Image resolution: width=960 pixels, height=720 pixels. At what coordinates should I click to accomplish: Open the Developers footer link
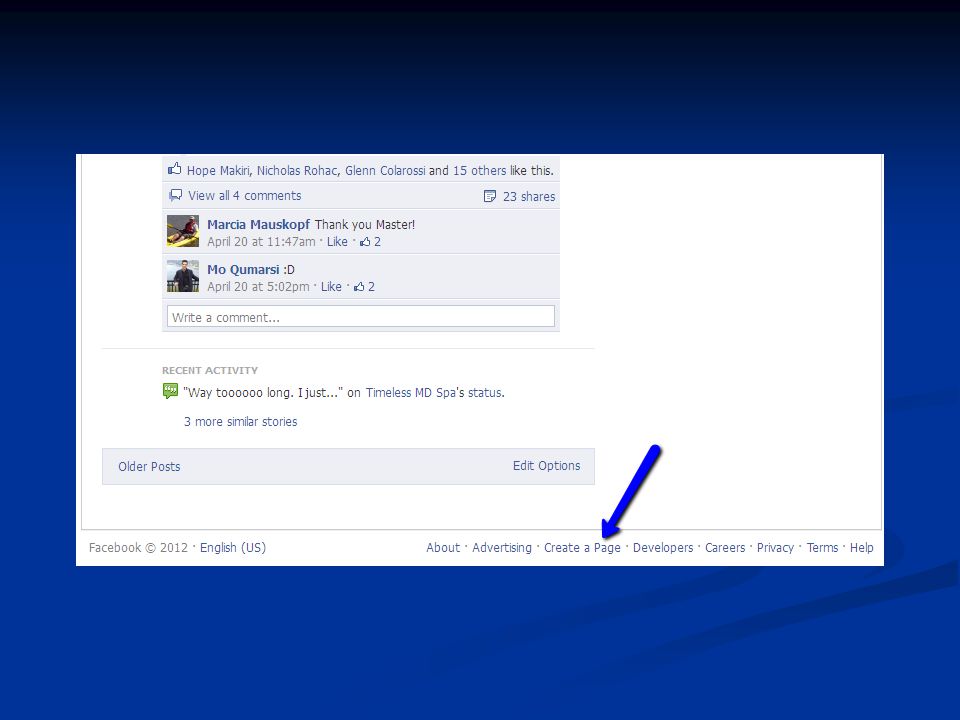point(663,547)
